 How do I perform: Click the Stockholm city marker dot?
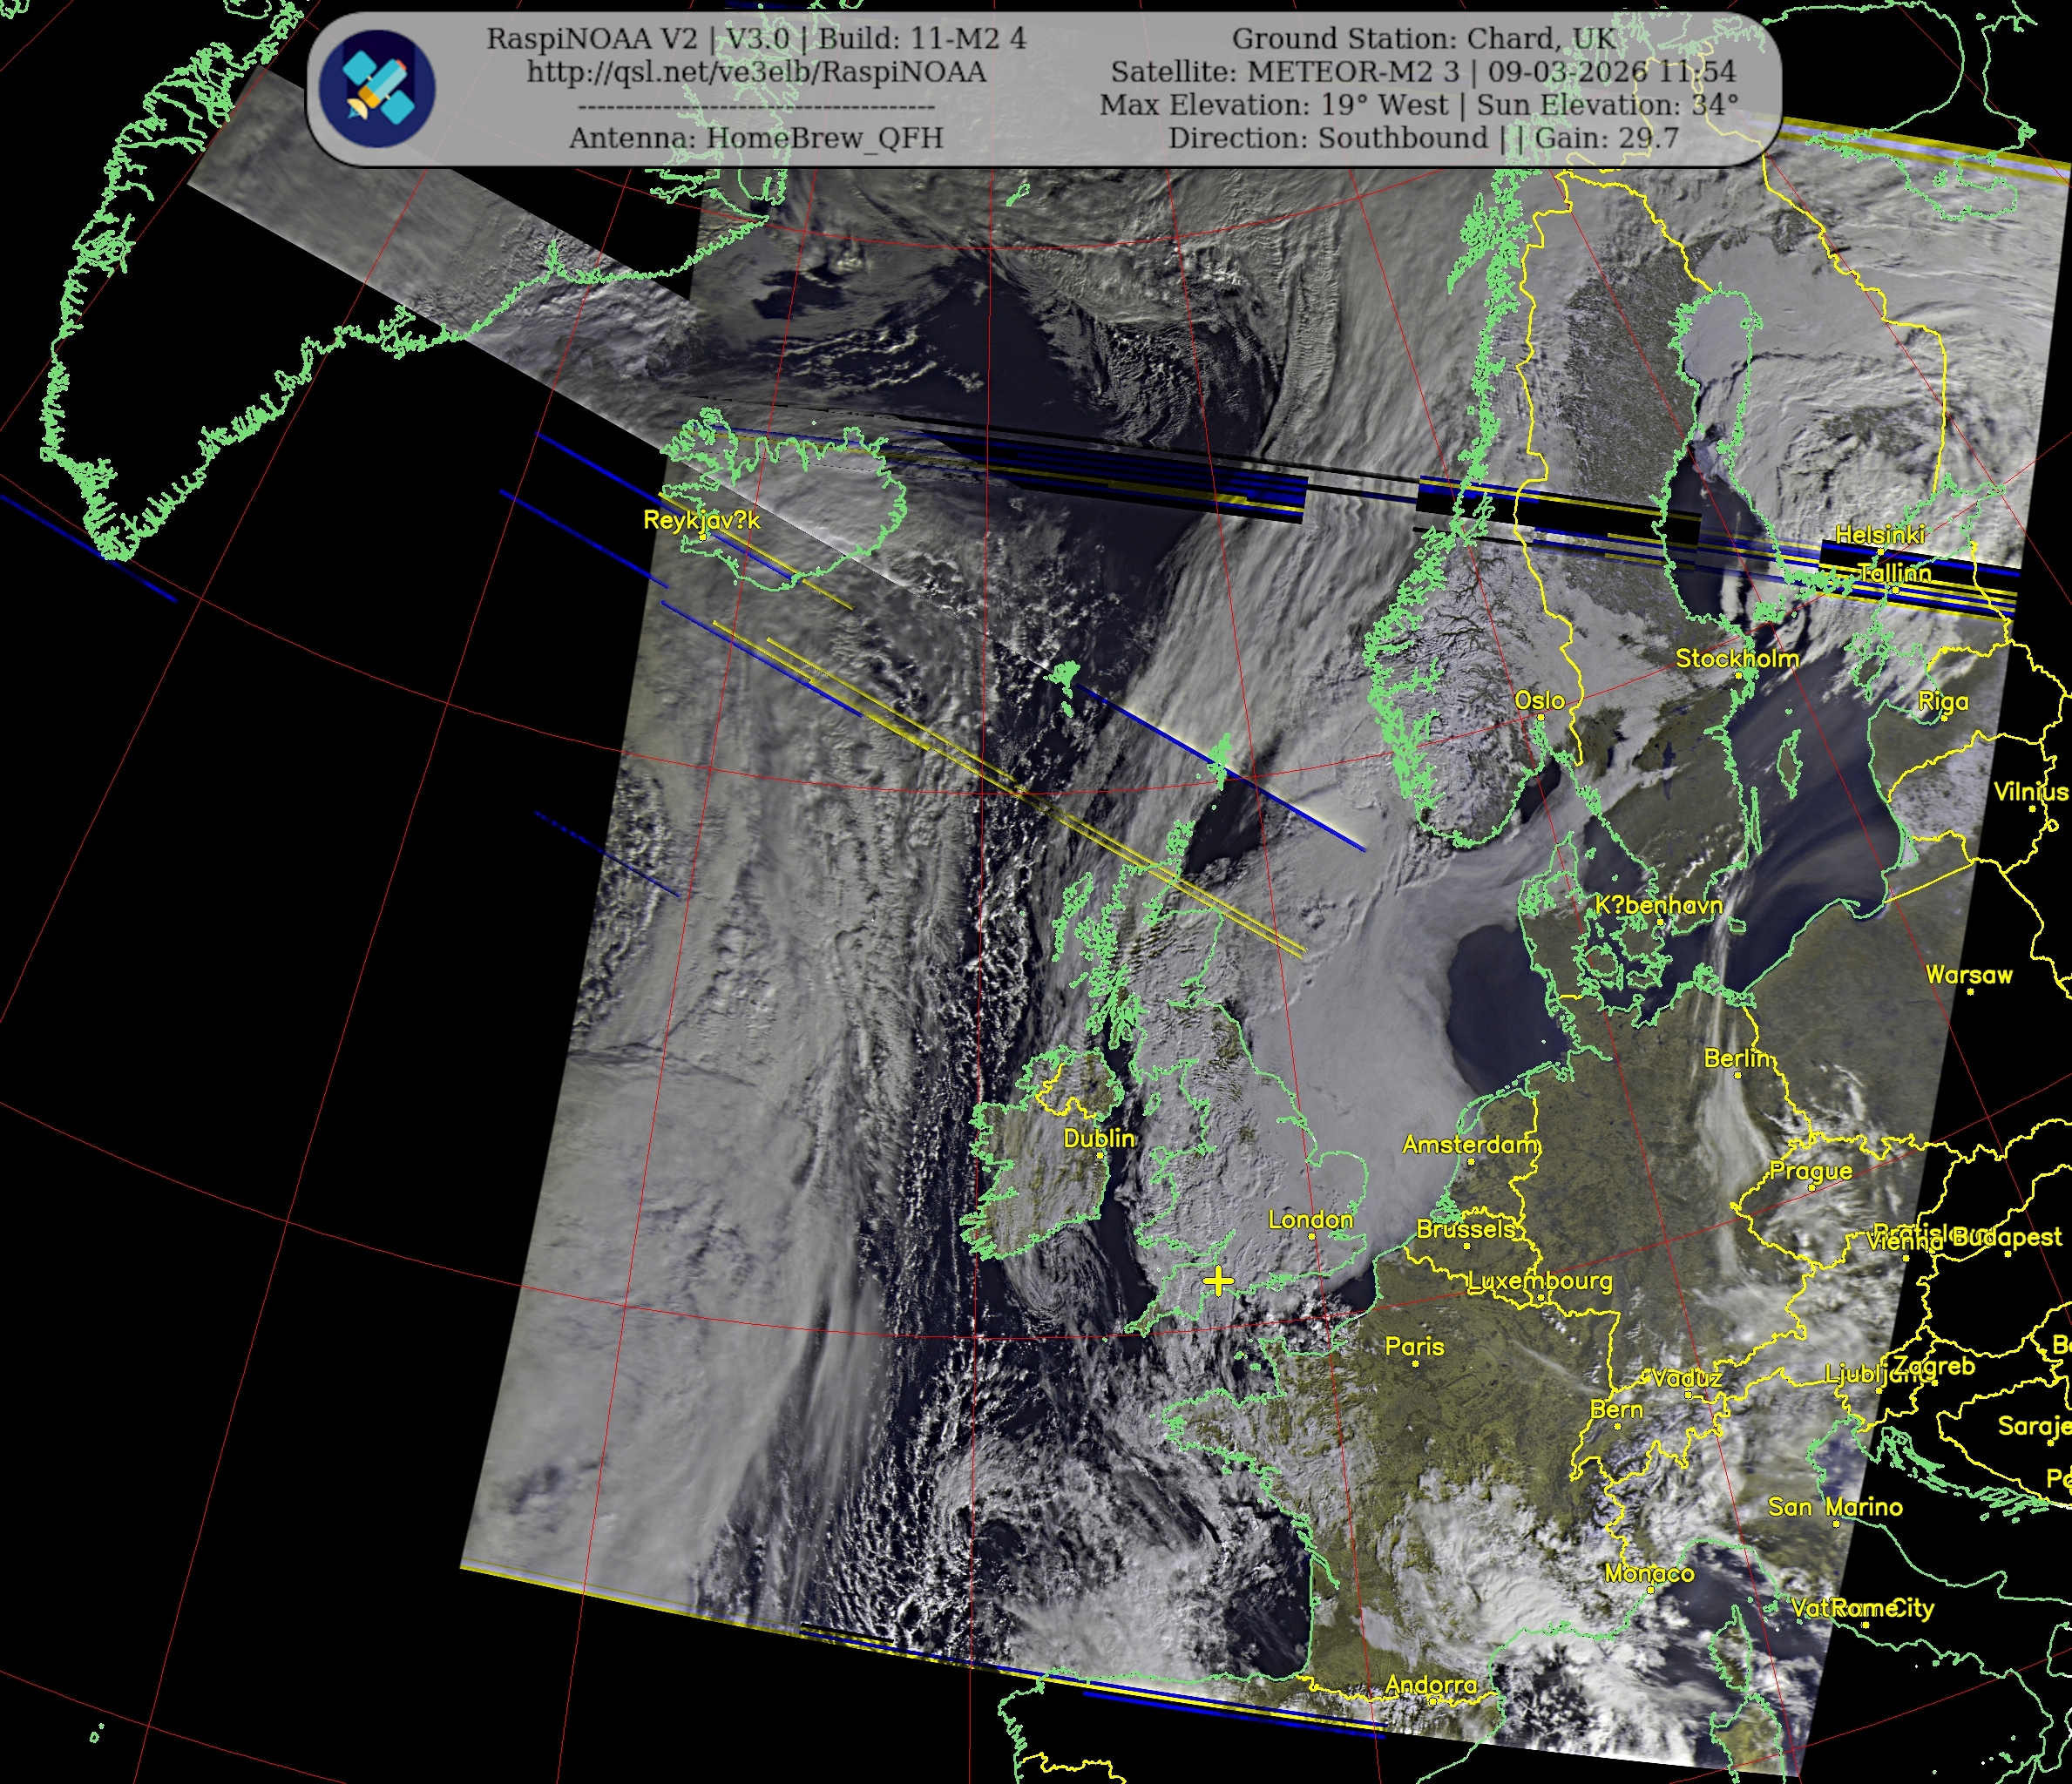1738,675
